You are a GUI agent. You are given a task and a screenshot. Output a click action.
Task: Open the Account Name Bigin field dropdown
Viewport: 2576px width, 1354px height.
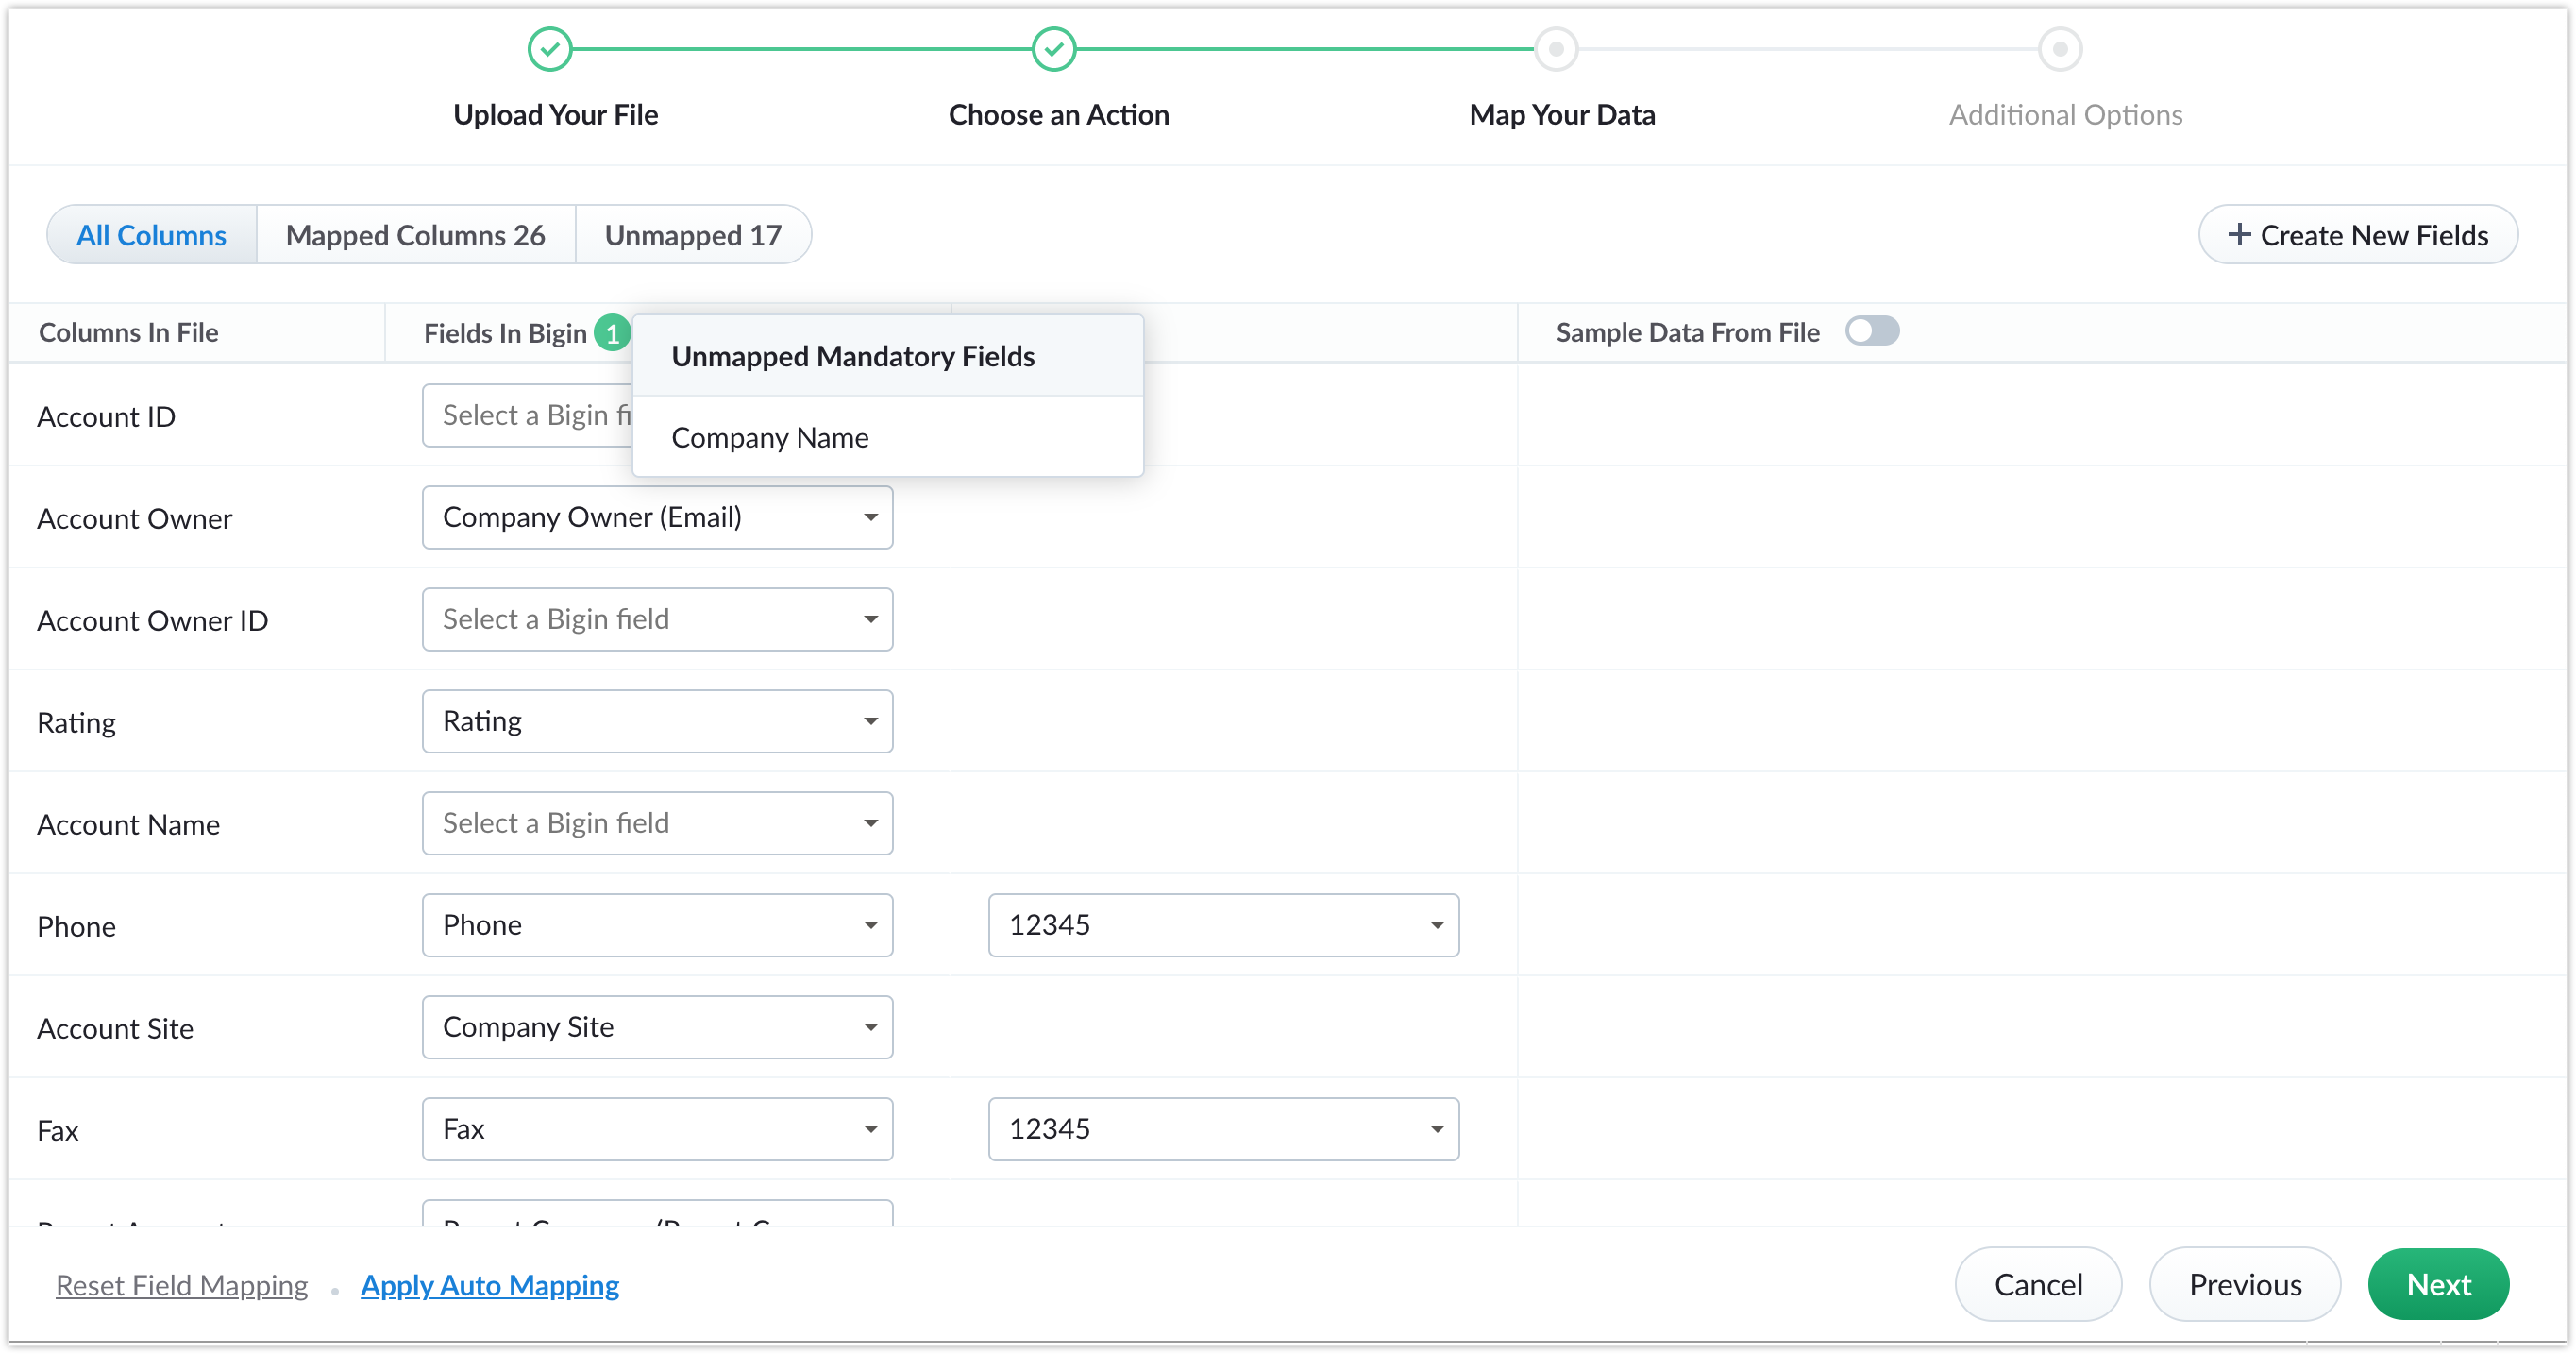coord(657,823)
